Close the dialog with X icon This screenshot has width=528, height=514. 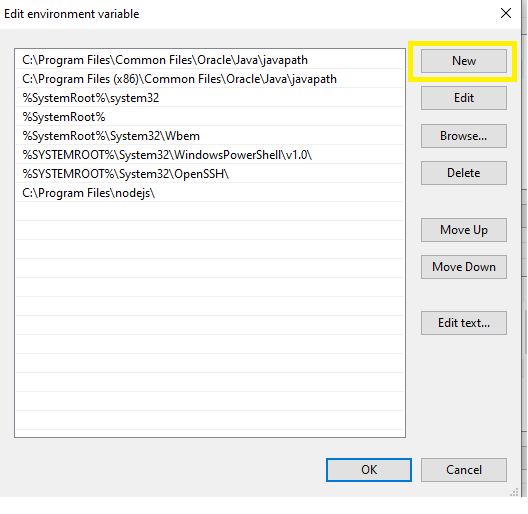(x=506, y=13)
